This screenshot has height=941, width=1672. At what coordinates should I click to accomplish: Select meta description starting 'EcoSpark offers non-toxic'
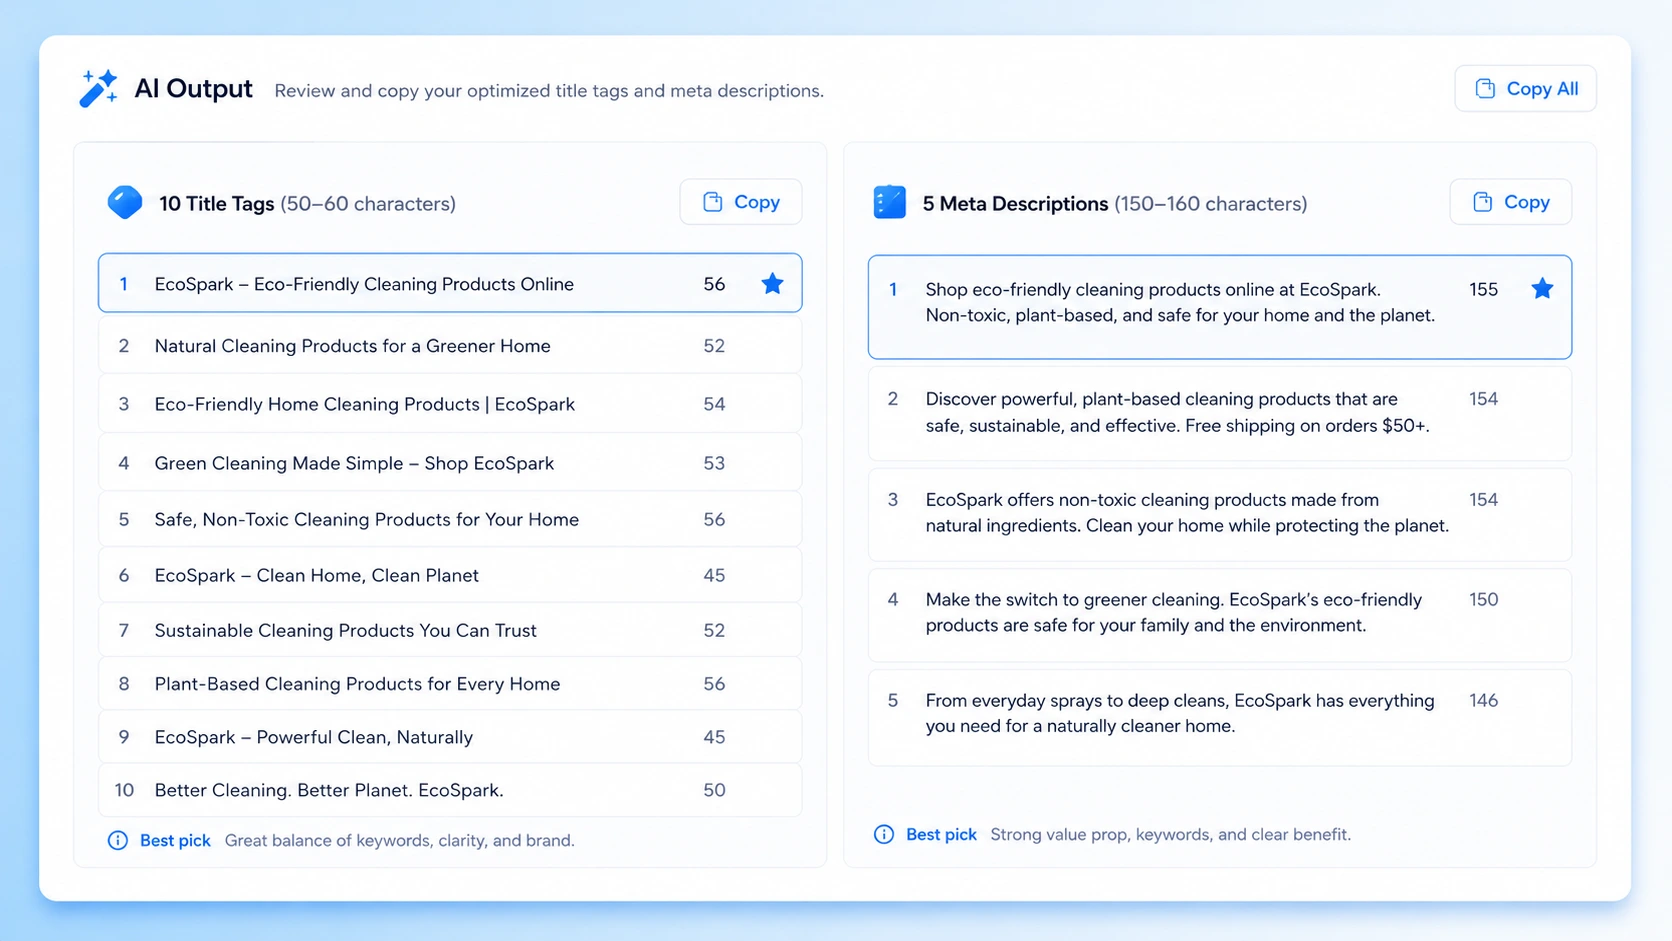1220,514
